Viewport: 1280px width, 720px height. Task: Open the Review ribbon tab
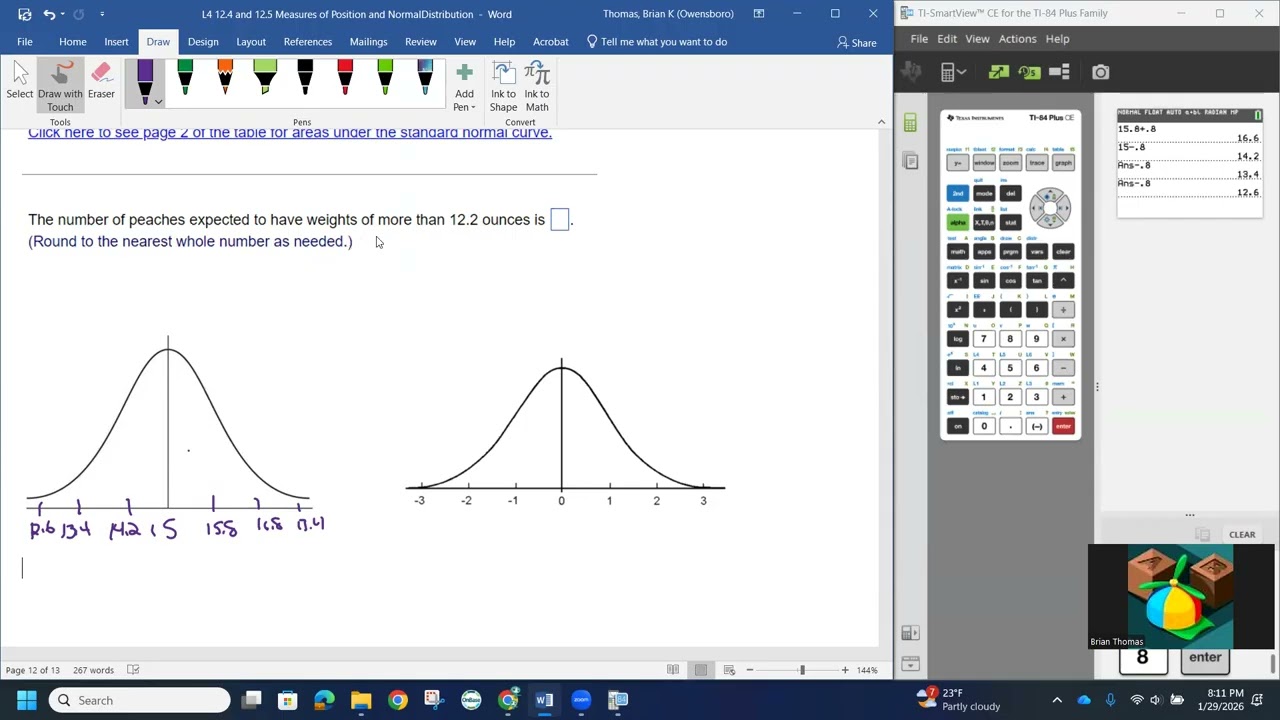[421, 42]
